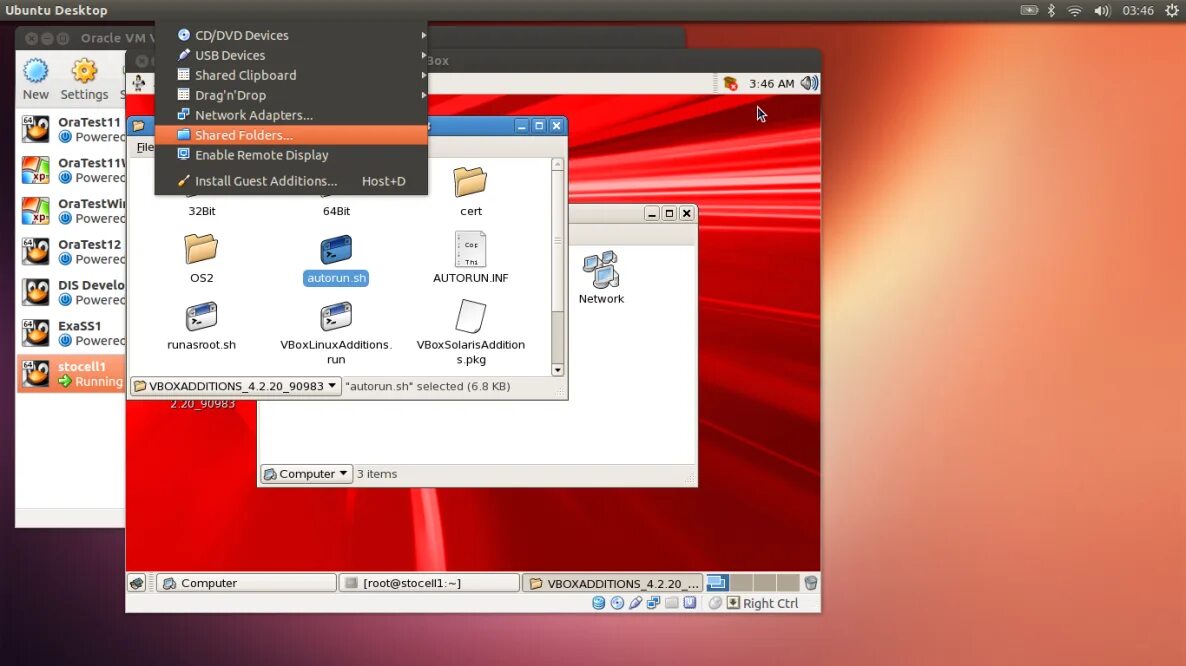
Task: Open the CD/DVD Devices submenu
Action: point(291,36)
